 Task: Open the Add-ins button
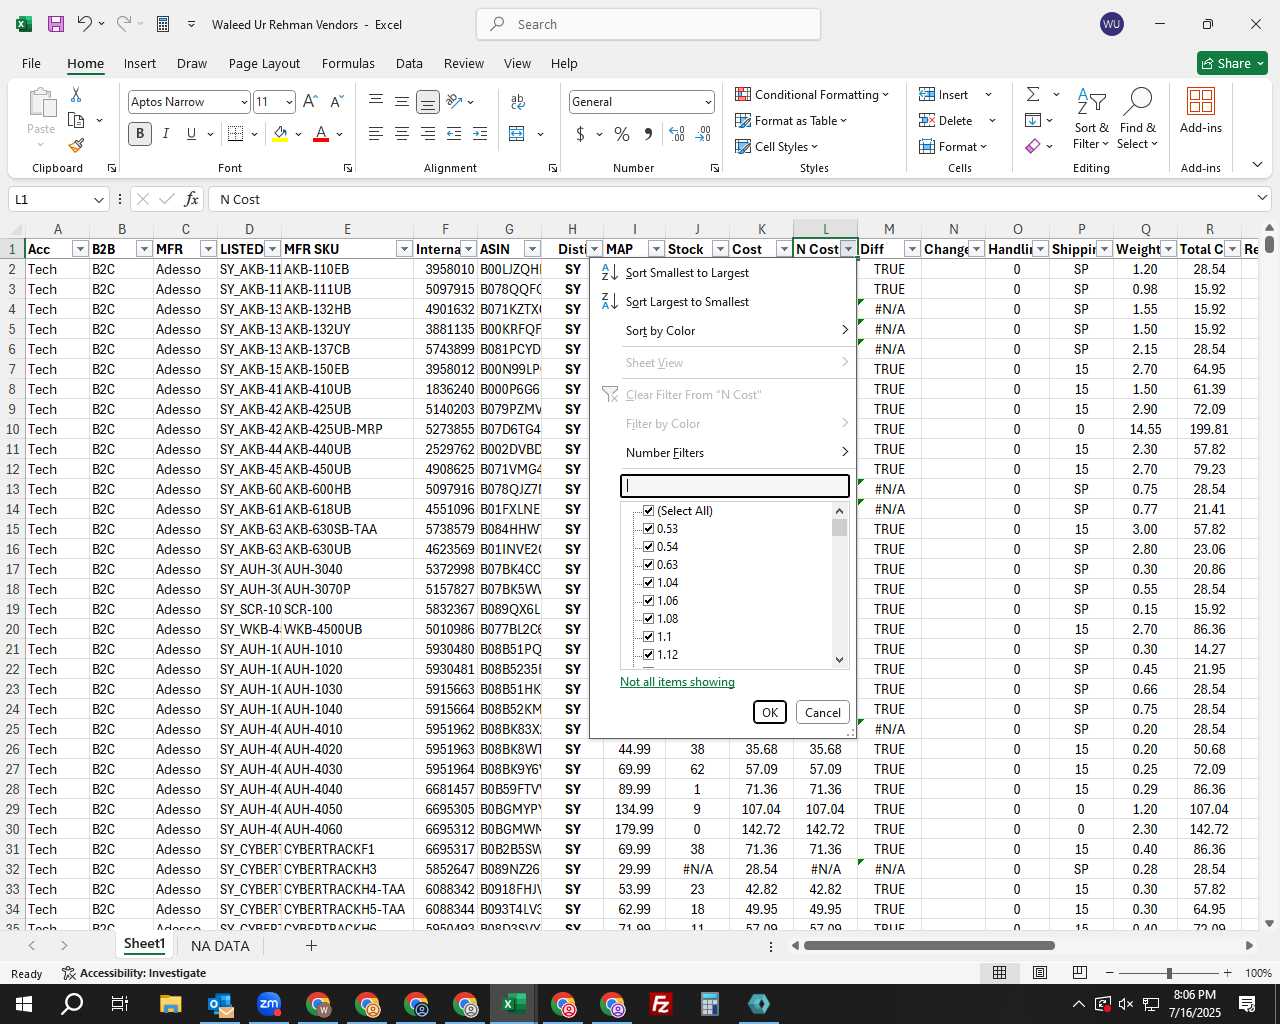coord(1201,111)
